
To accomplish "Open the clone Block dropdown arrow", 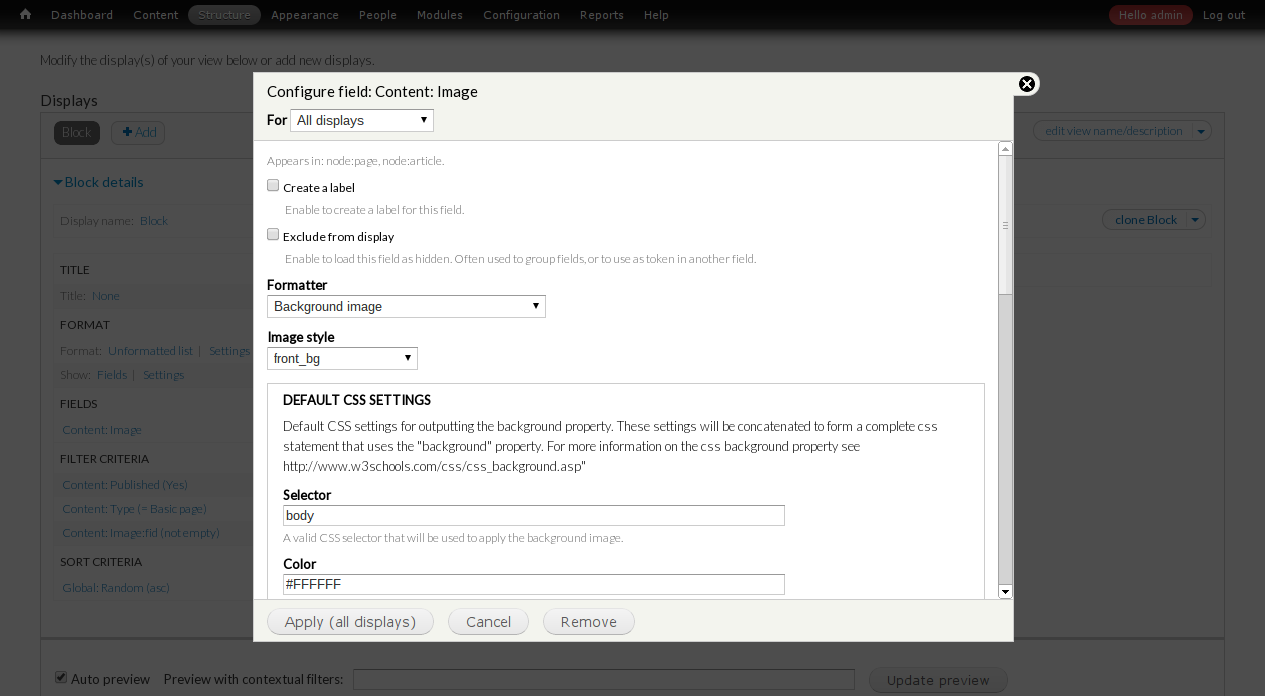I will tap(1197, 220).
